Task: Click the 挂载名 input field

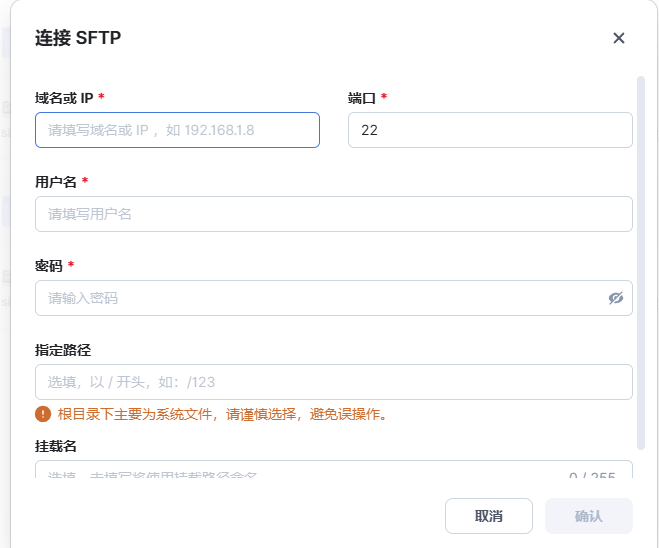Action: tap(300, 470)
